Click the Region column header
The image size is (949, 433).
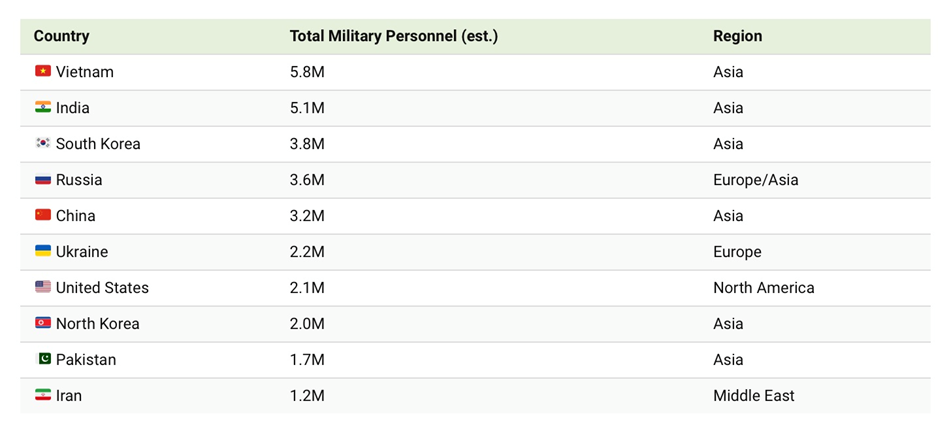coord(737,36)
